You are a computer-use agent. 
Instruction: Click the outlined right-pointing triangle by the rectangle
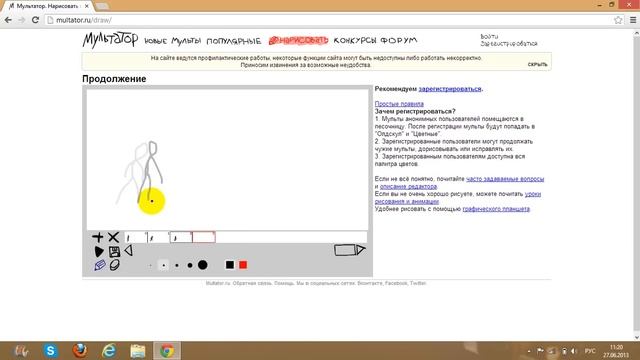(361, 249)
